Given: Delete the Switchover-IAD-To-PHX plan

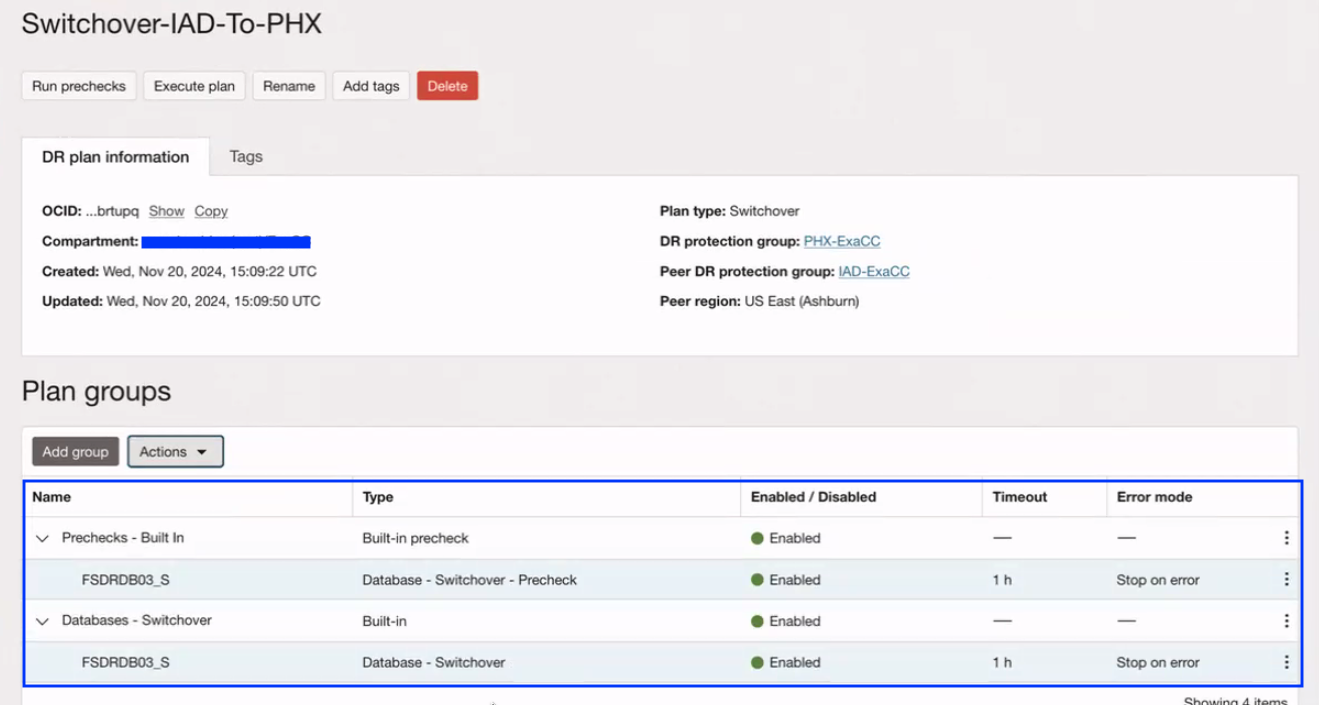Looking at the screenshot, I should [x=447, y=86].
